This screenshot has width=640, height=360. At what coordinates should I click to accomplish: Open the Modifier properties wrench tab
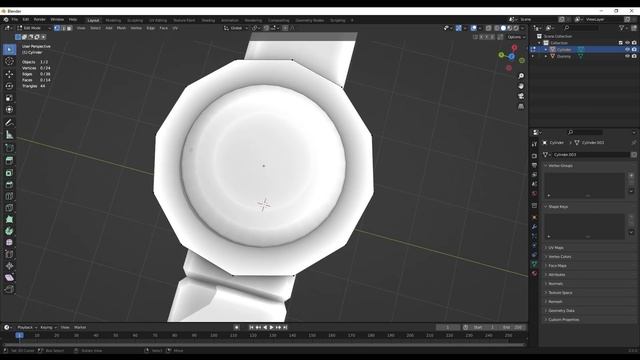click(534, 227)
